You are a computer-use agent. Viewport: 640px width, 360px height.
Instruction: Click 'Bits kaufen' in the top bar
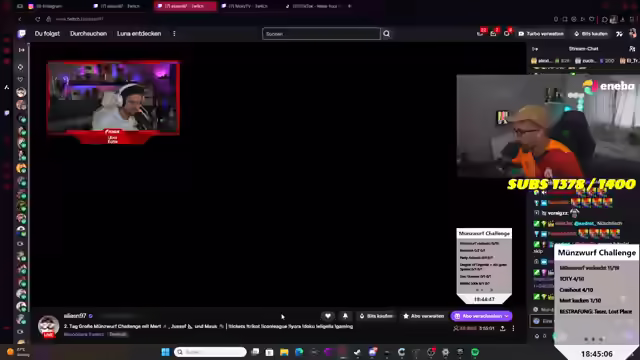coord(591,34)
